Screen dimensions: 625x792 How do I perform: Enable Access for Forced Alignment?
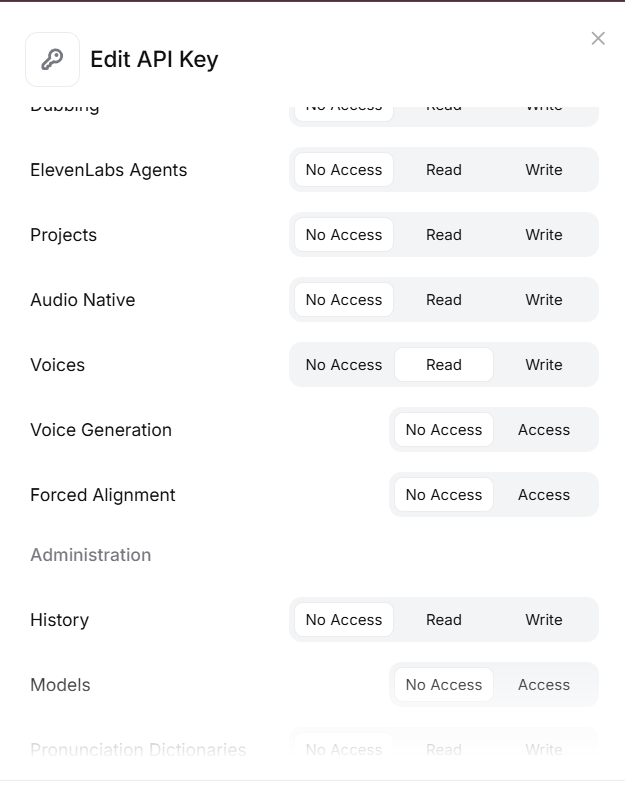coord(544,495)
